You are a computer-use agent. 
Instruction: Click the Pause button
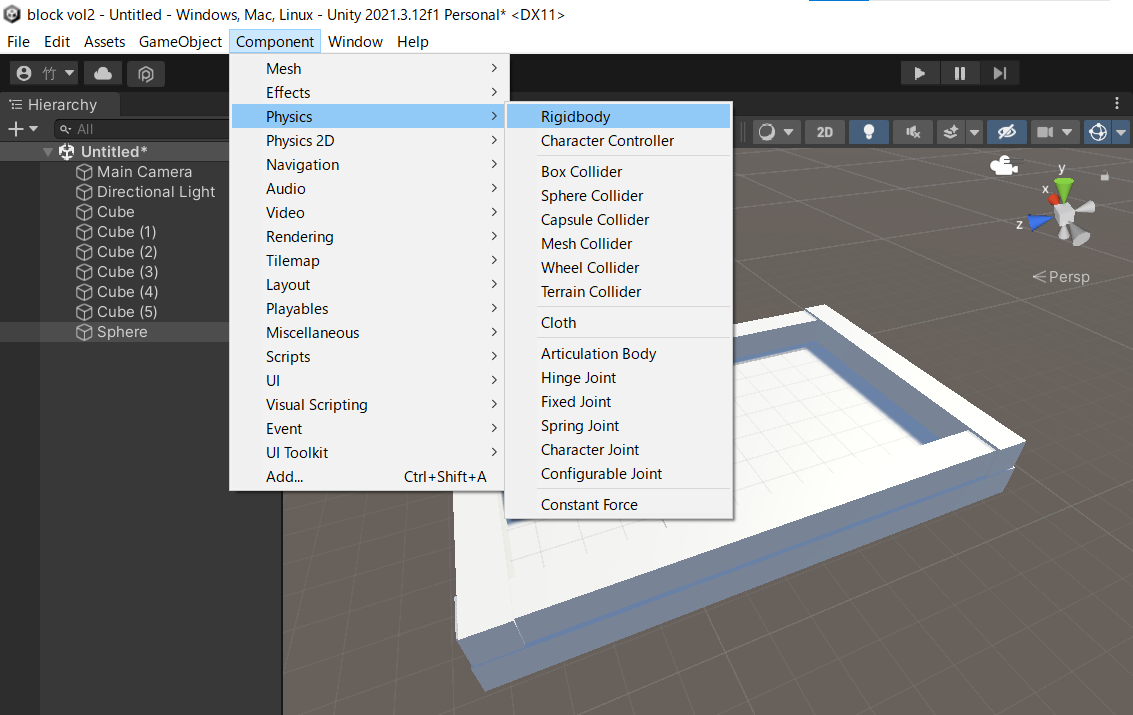(x=960, y=73)
